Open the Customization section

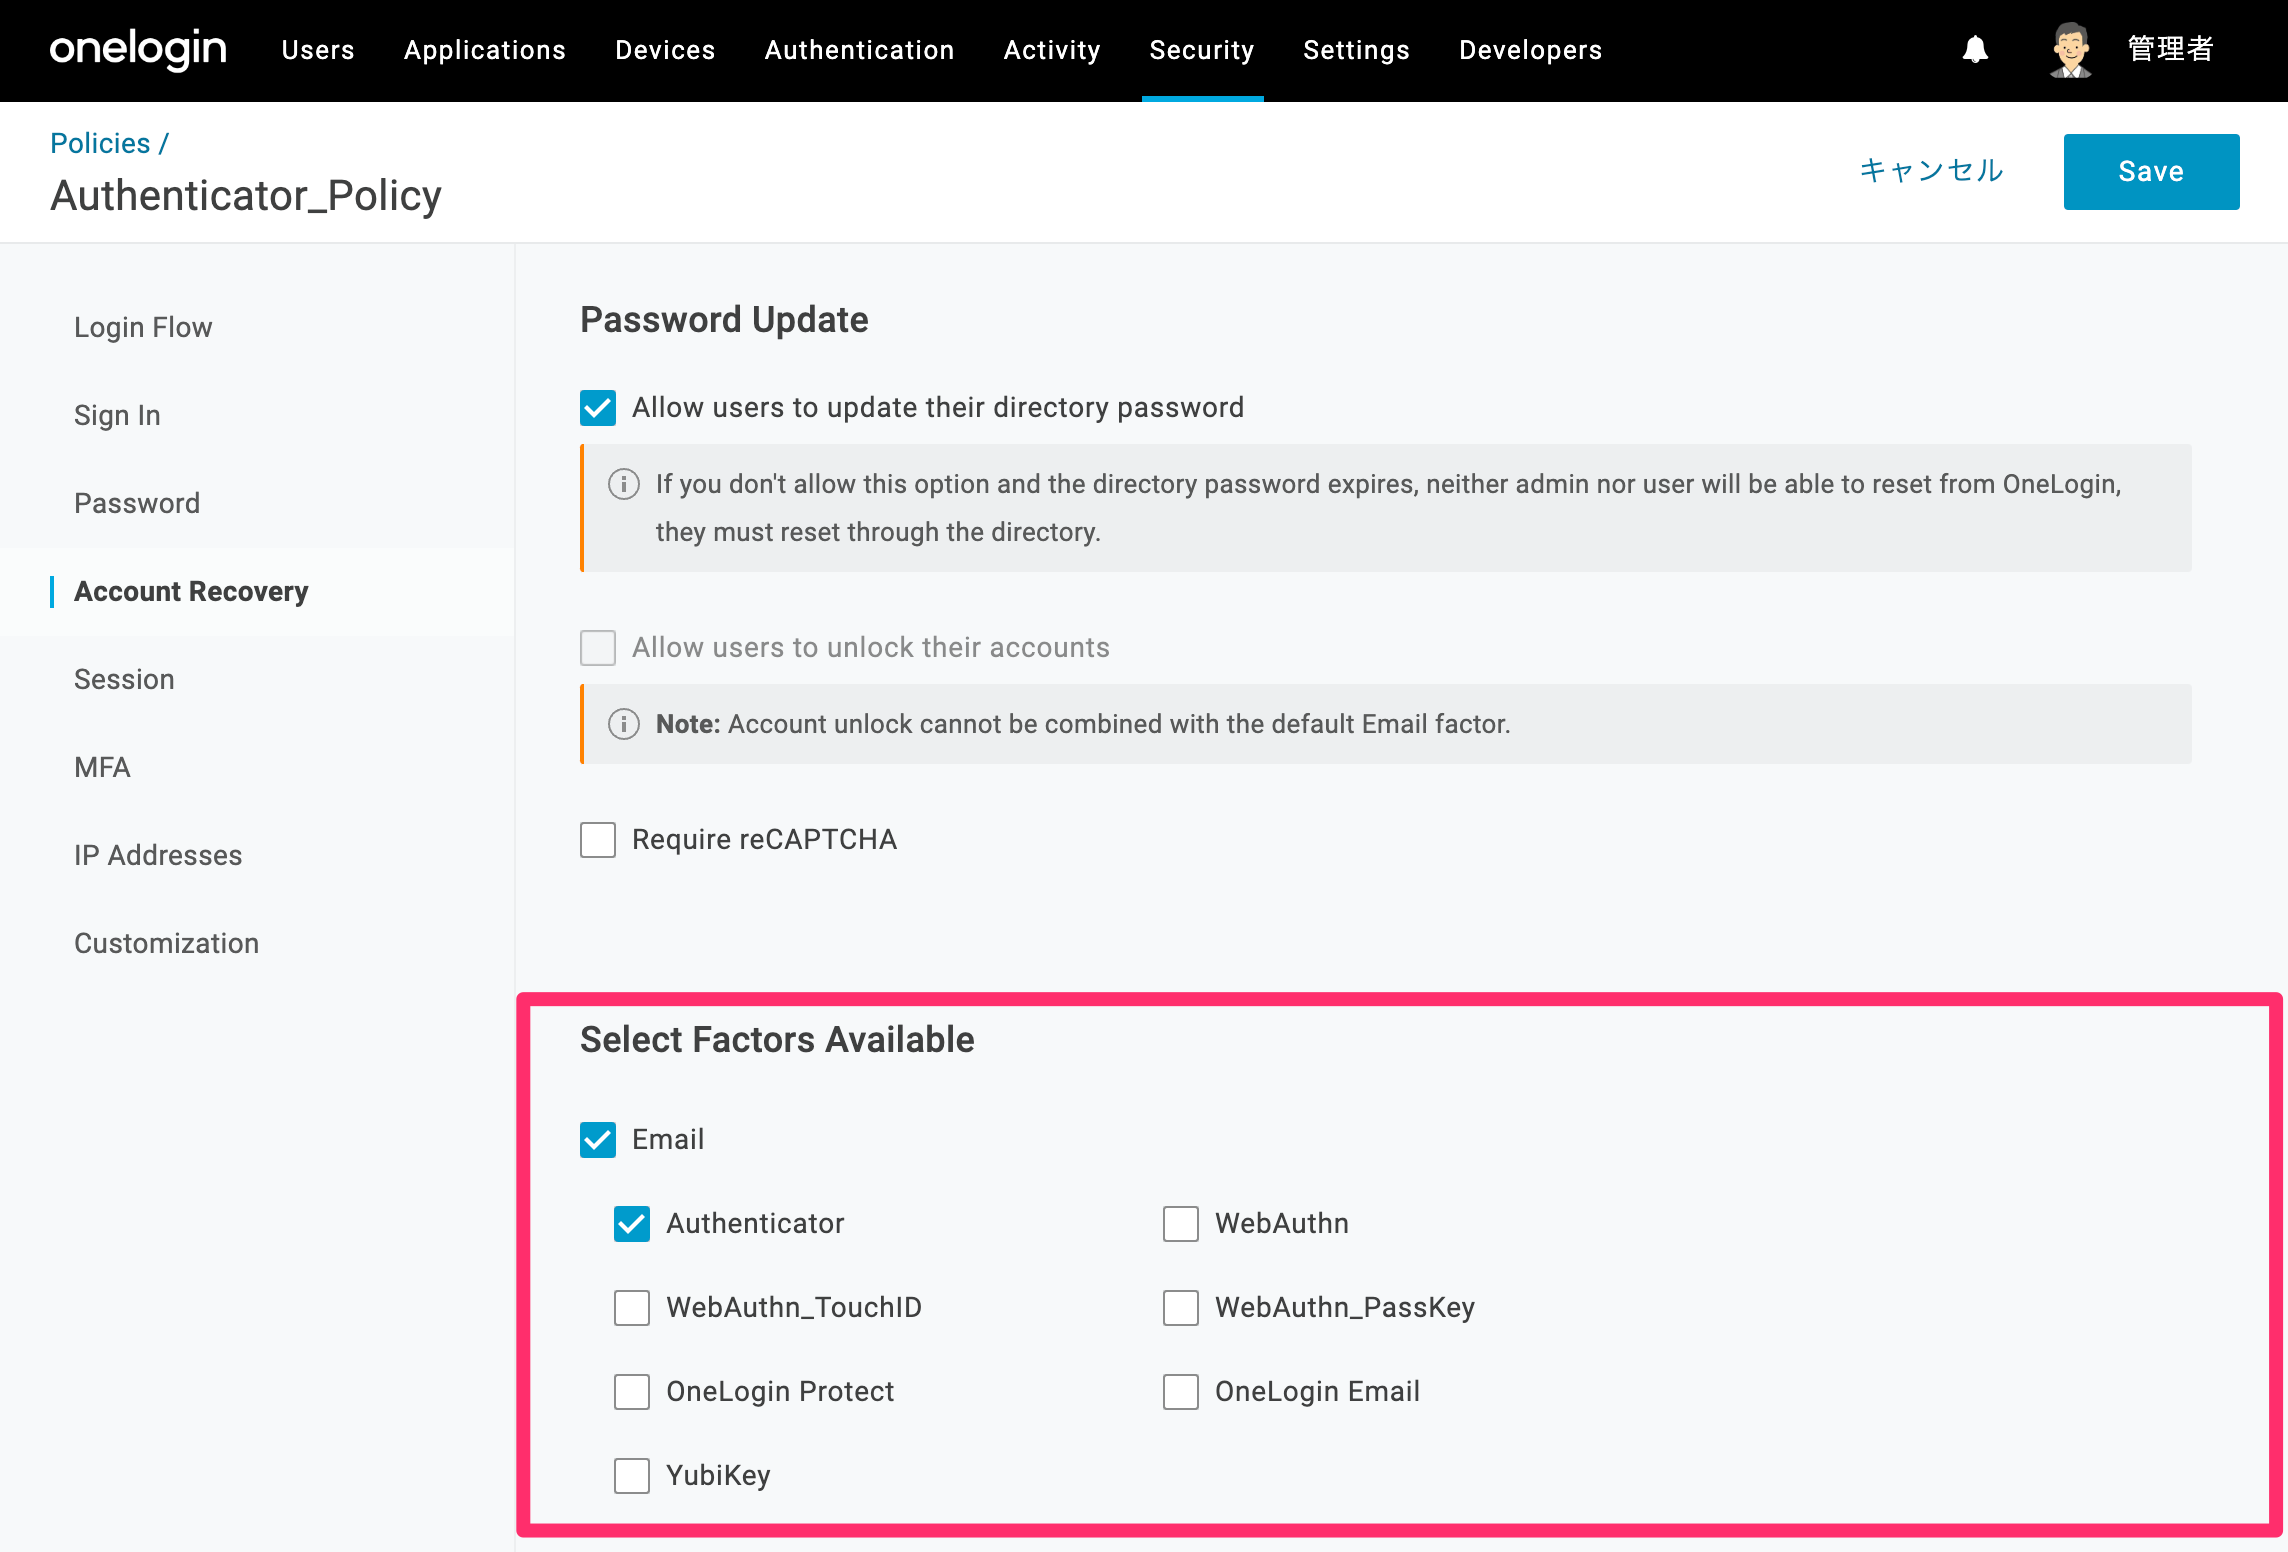pos(166,944)
